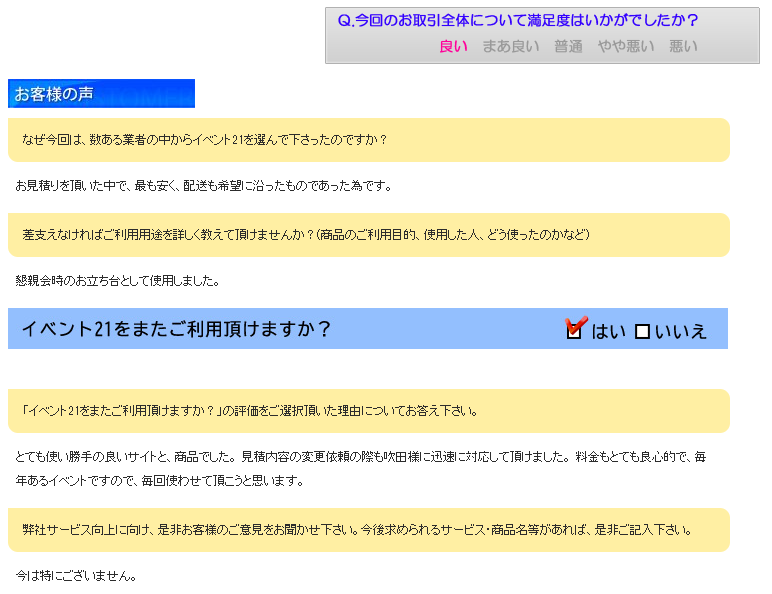Select the 良い satisfaction rating
This screenshot has width=772, height=594.
pyautogui.click(x=453, y=46)
